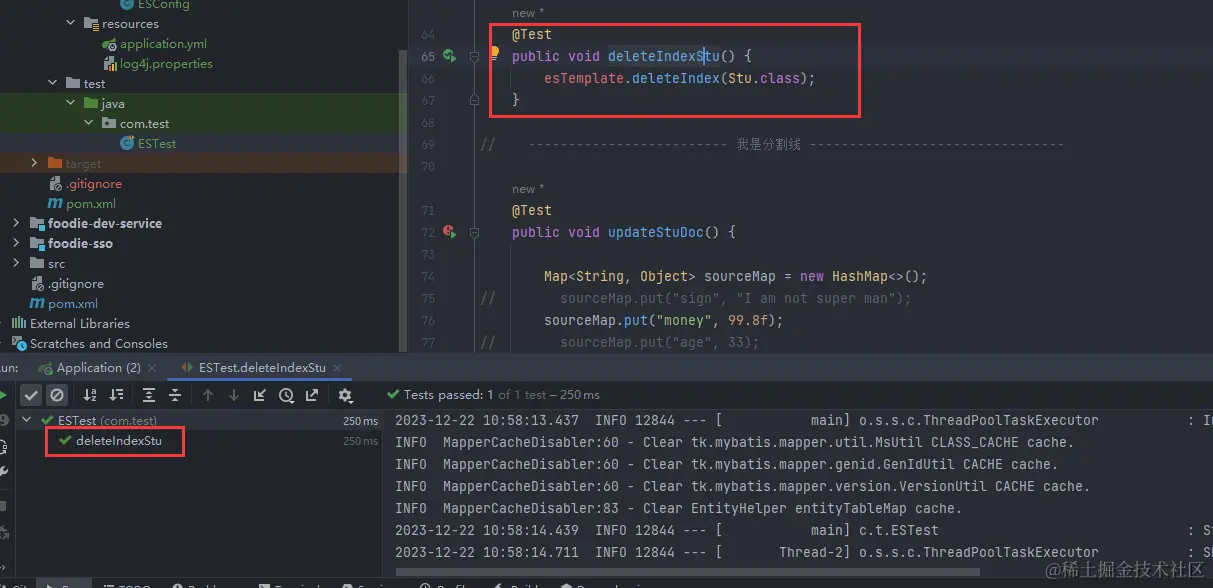Viewport: 1213px width, 588px height.
Task: Collapse the ESTest node in test results
Action: point(29,421)
